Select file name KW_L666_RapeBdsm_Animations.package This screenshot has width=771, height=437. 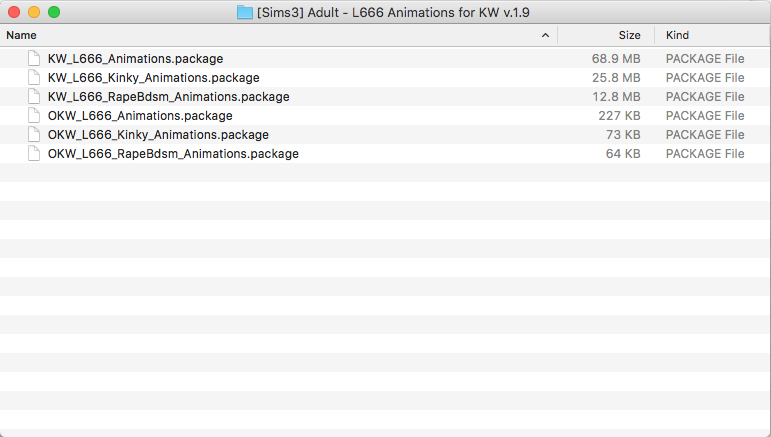coord(169,97)
